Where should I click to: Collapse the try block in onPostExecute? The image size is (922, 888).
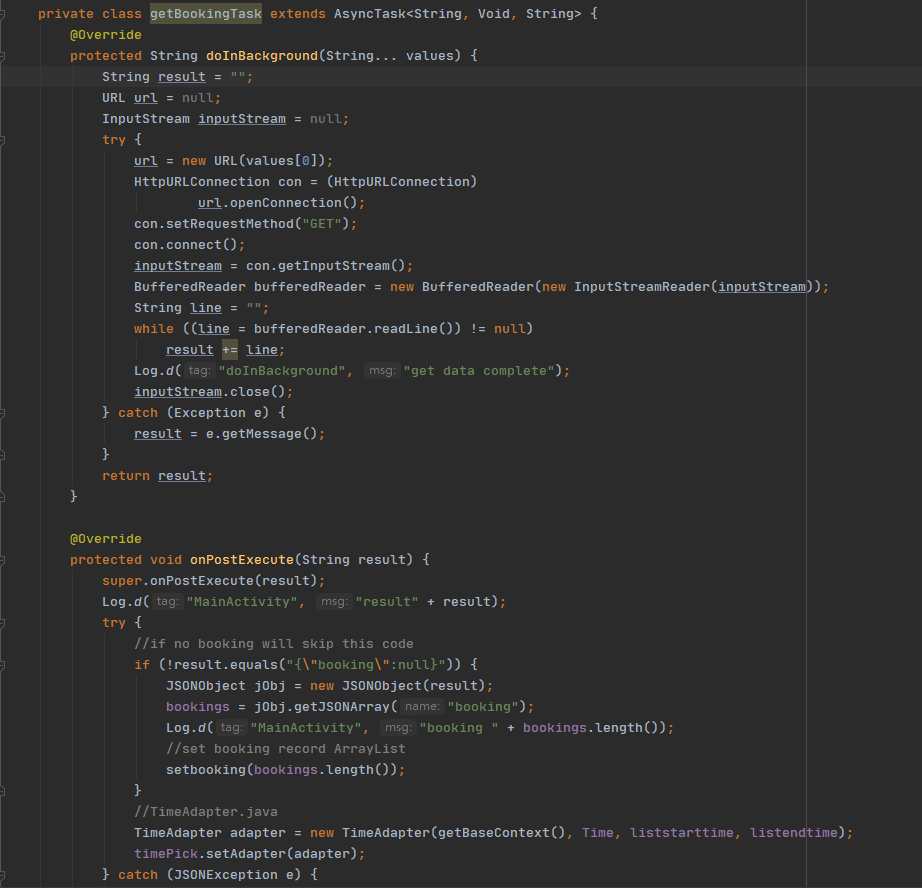[x=2, y=623]
